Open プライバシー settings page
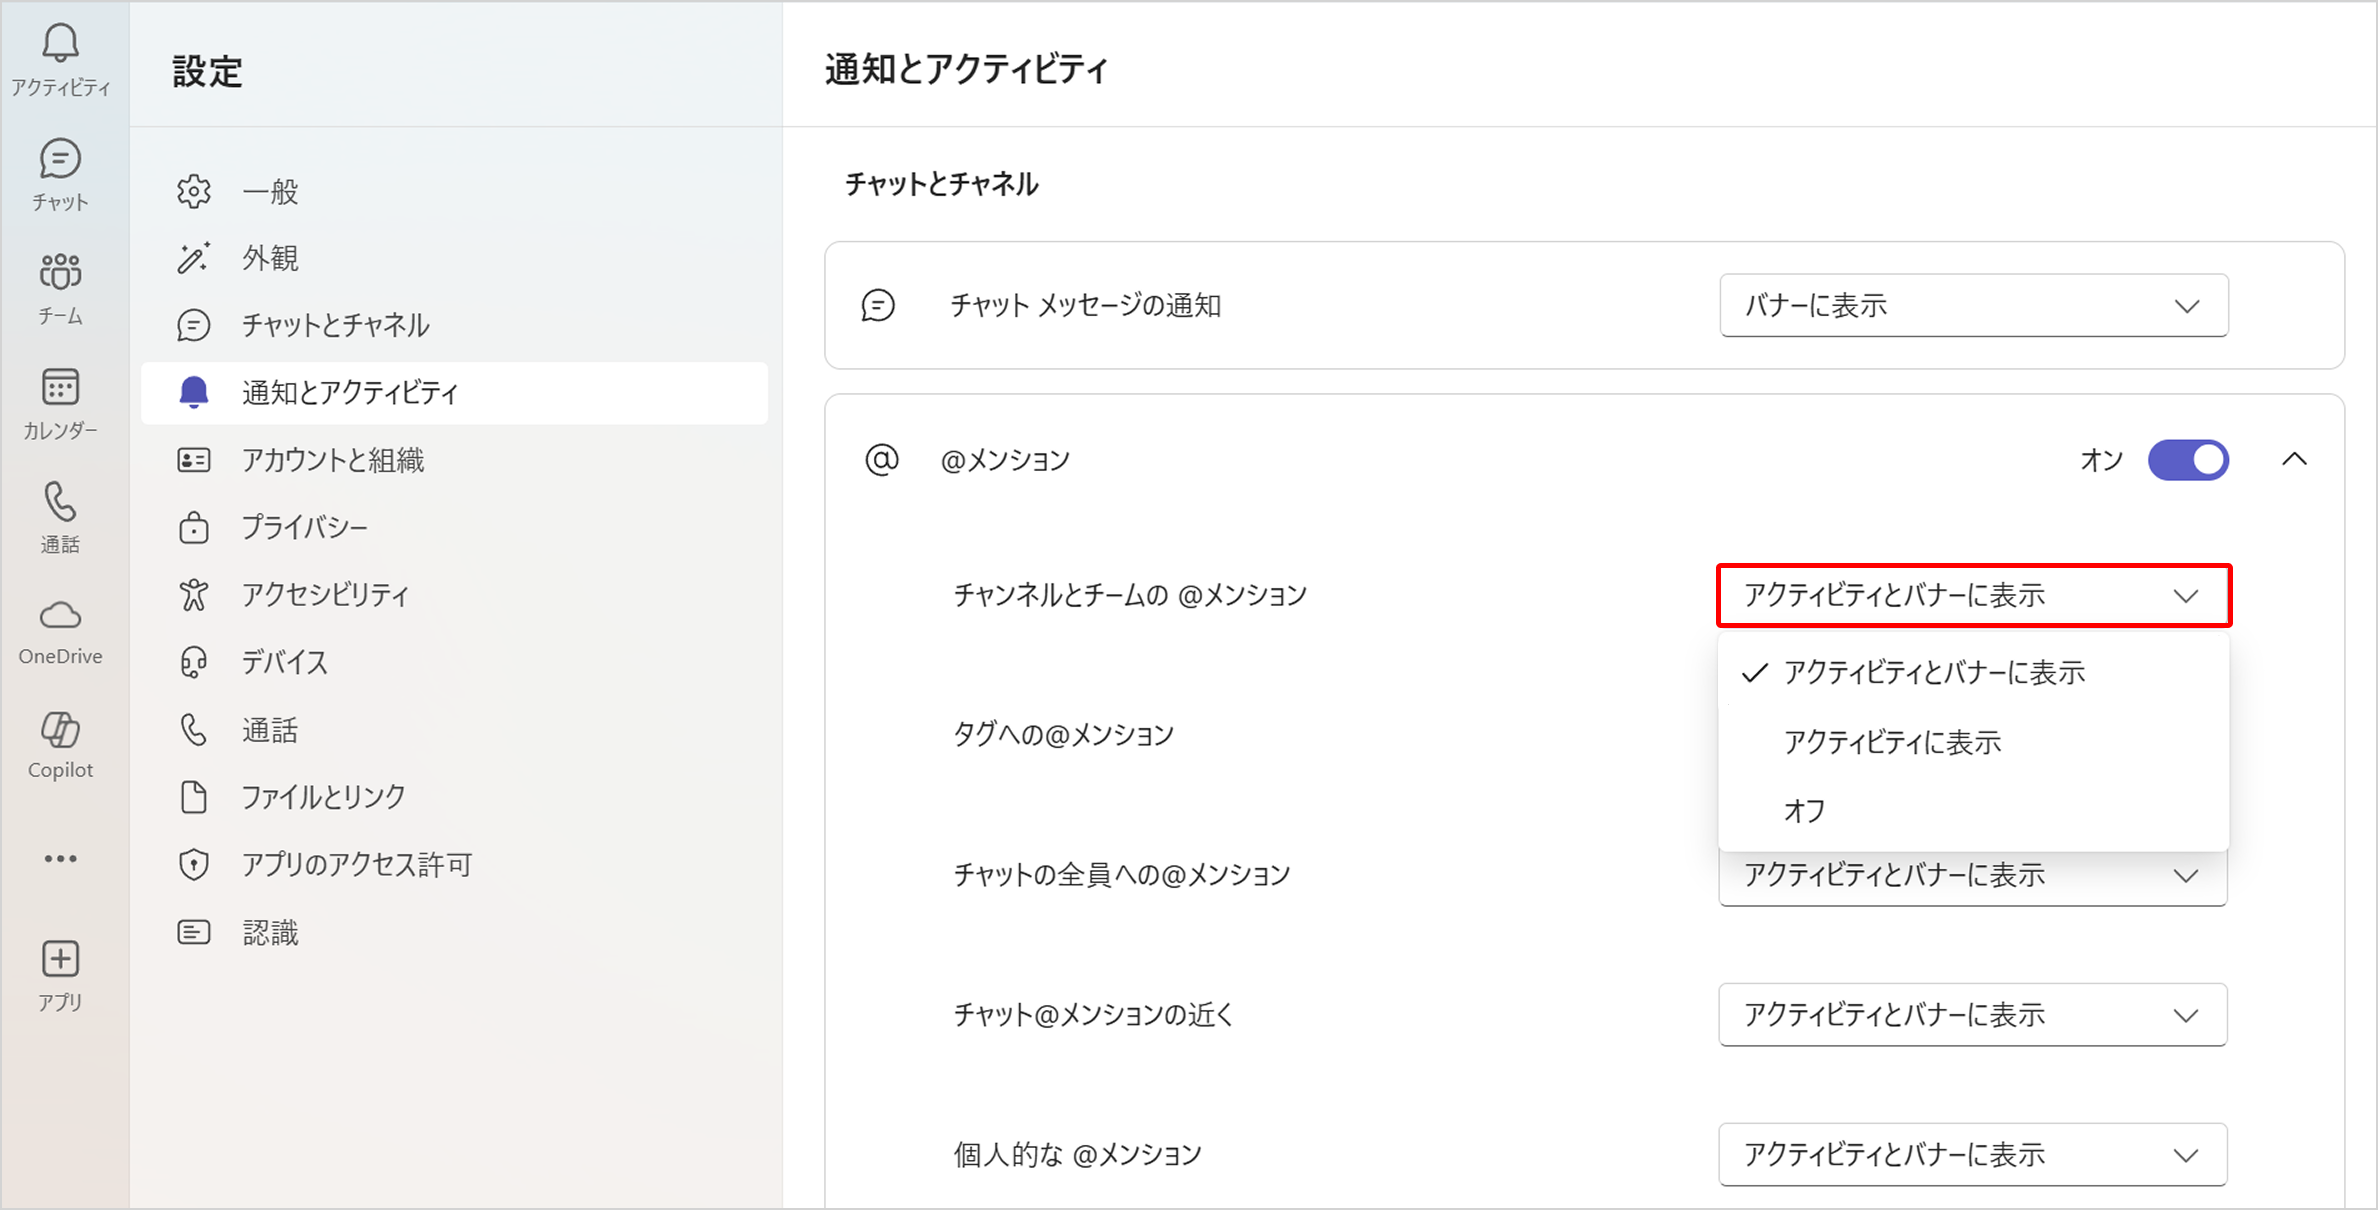 tap(304, 527)
